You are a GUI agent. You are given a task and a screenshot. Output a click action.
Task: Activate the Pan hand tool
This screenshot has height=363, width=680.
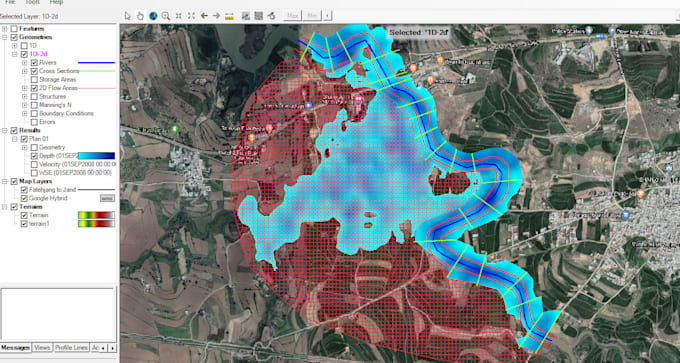click(140, 16)
